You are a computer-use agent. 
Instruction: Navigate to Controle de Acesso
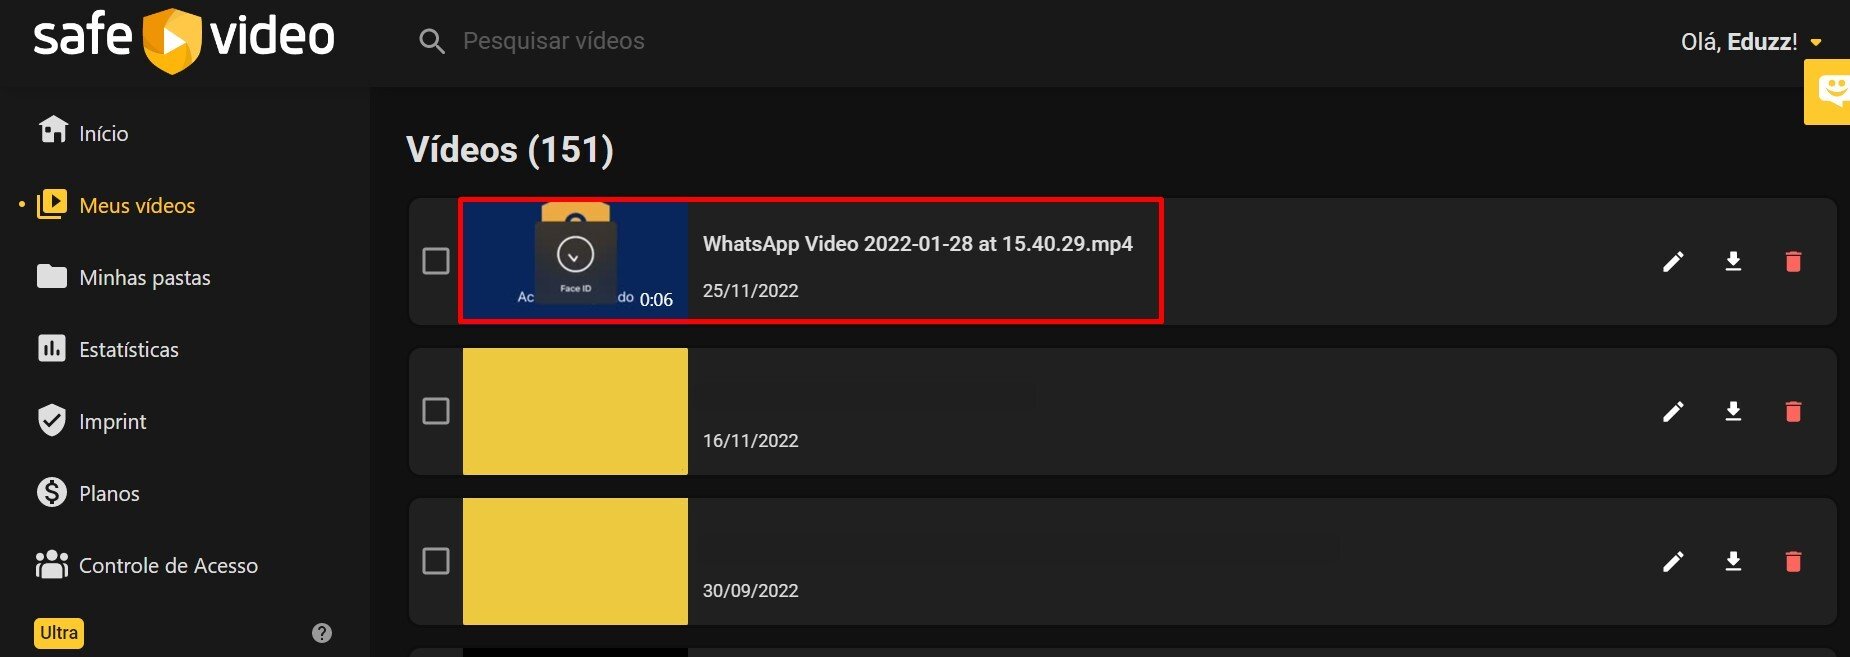click(x=168, y=566)
